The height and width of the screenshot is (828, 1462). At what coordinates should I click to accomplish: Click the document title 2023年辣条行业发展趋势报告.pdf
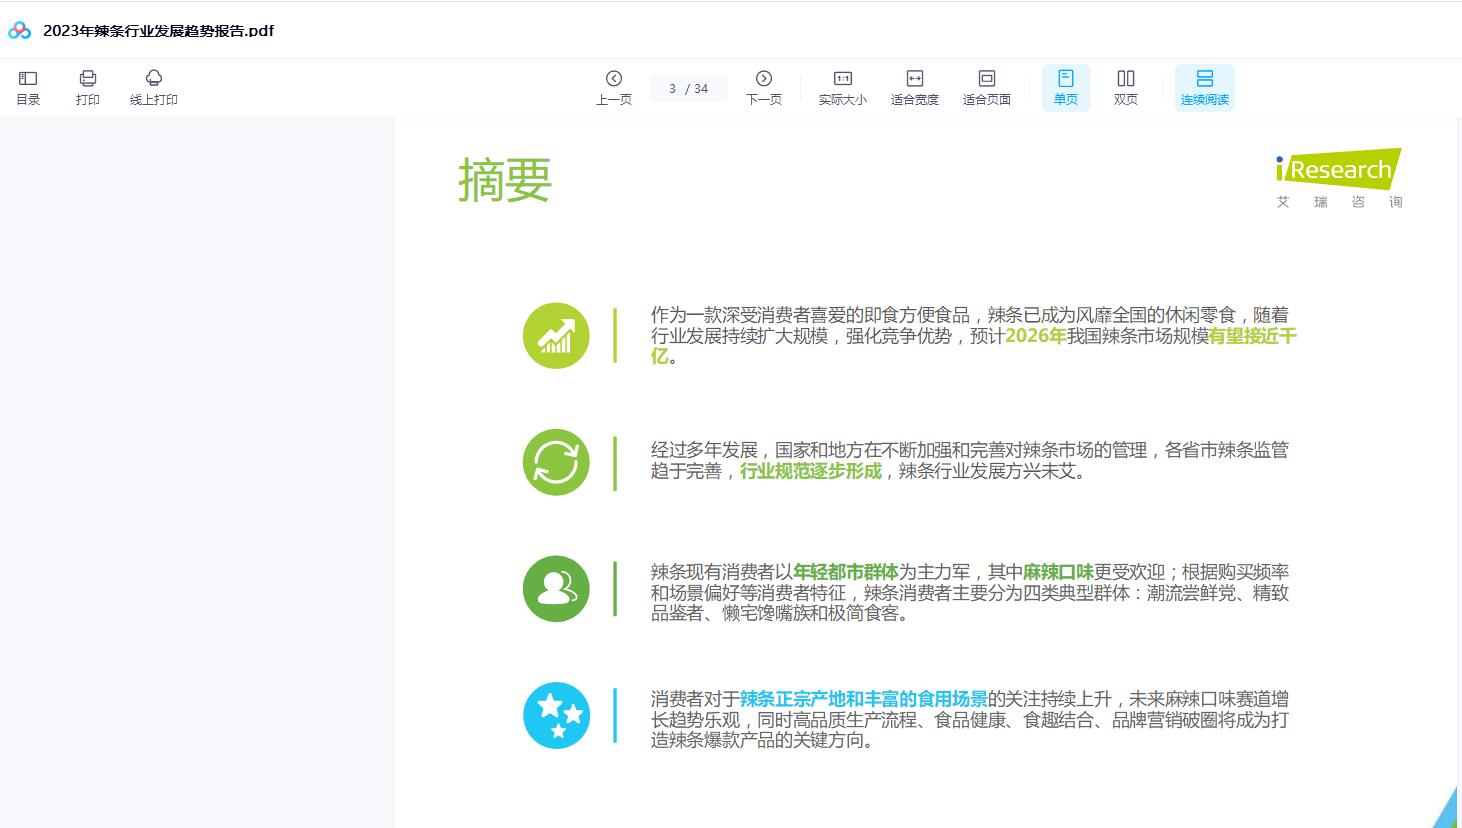156,31
